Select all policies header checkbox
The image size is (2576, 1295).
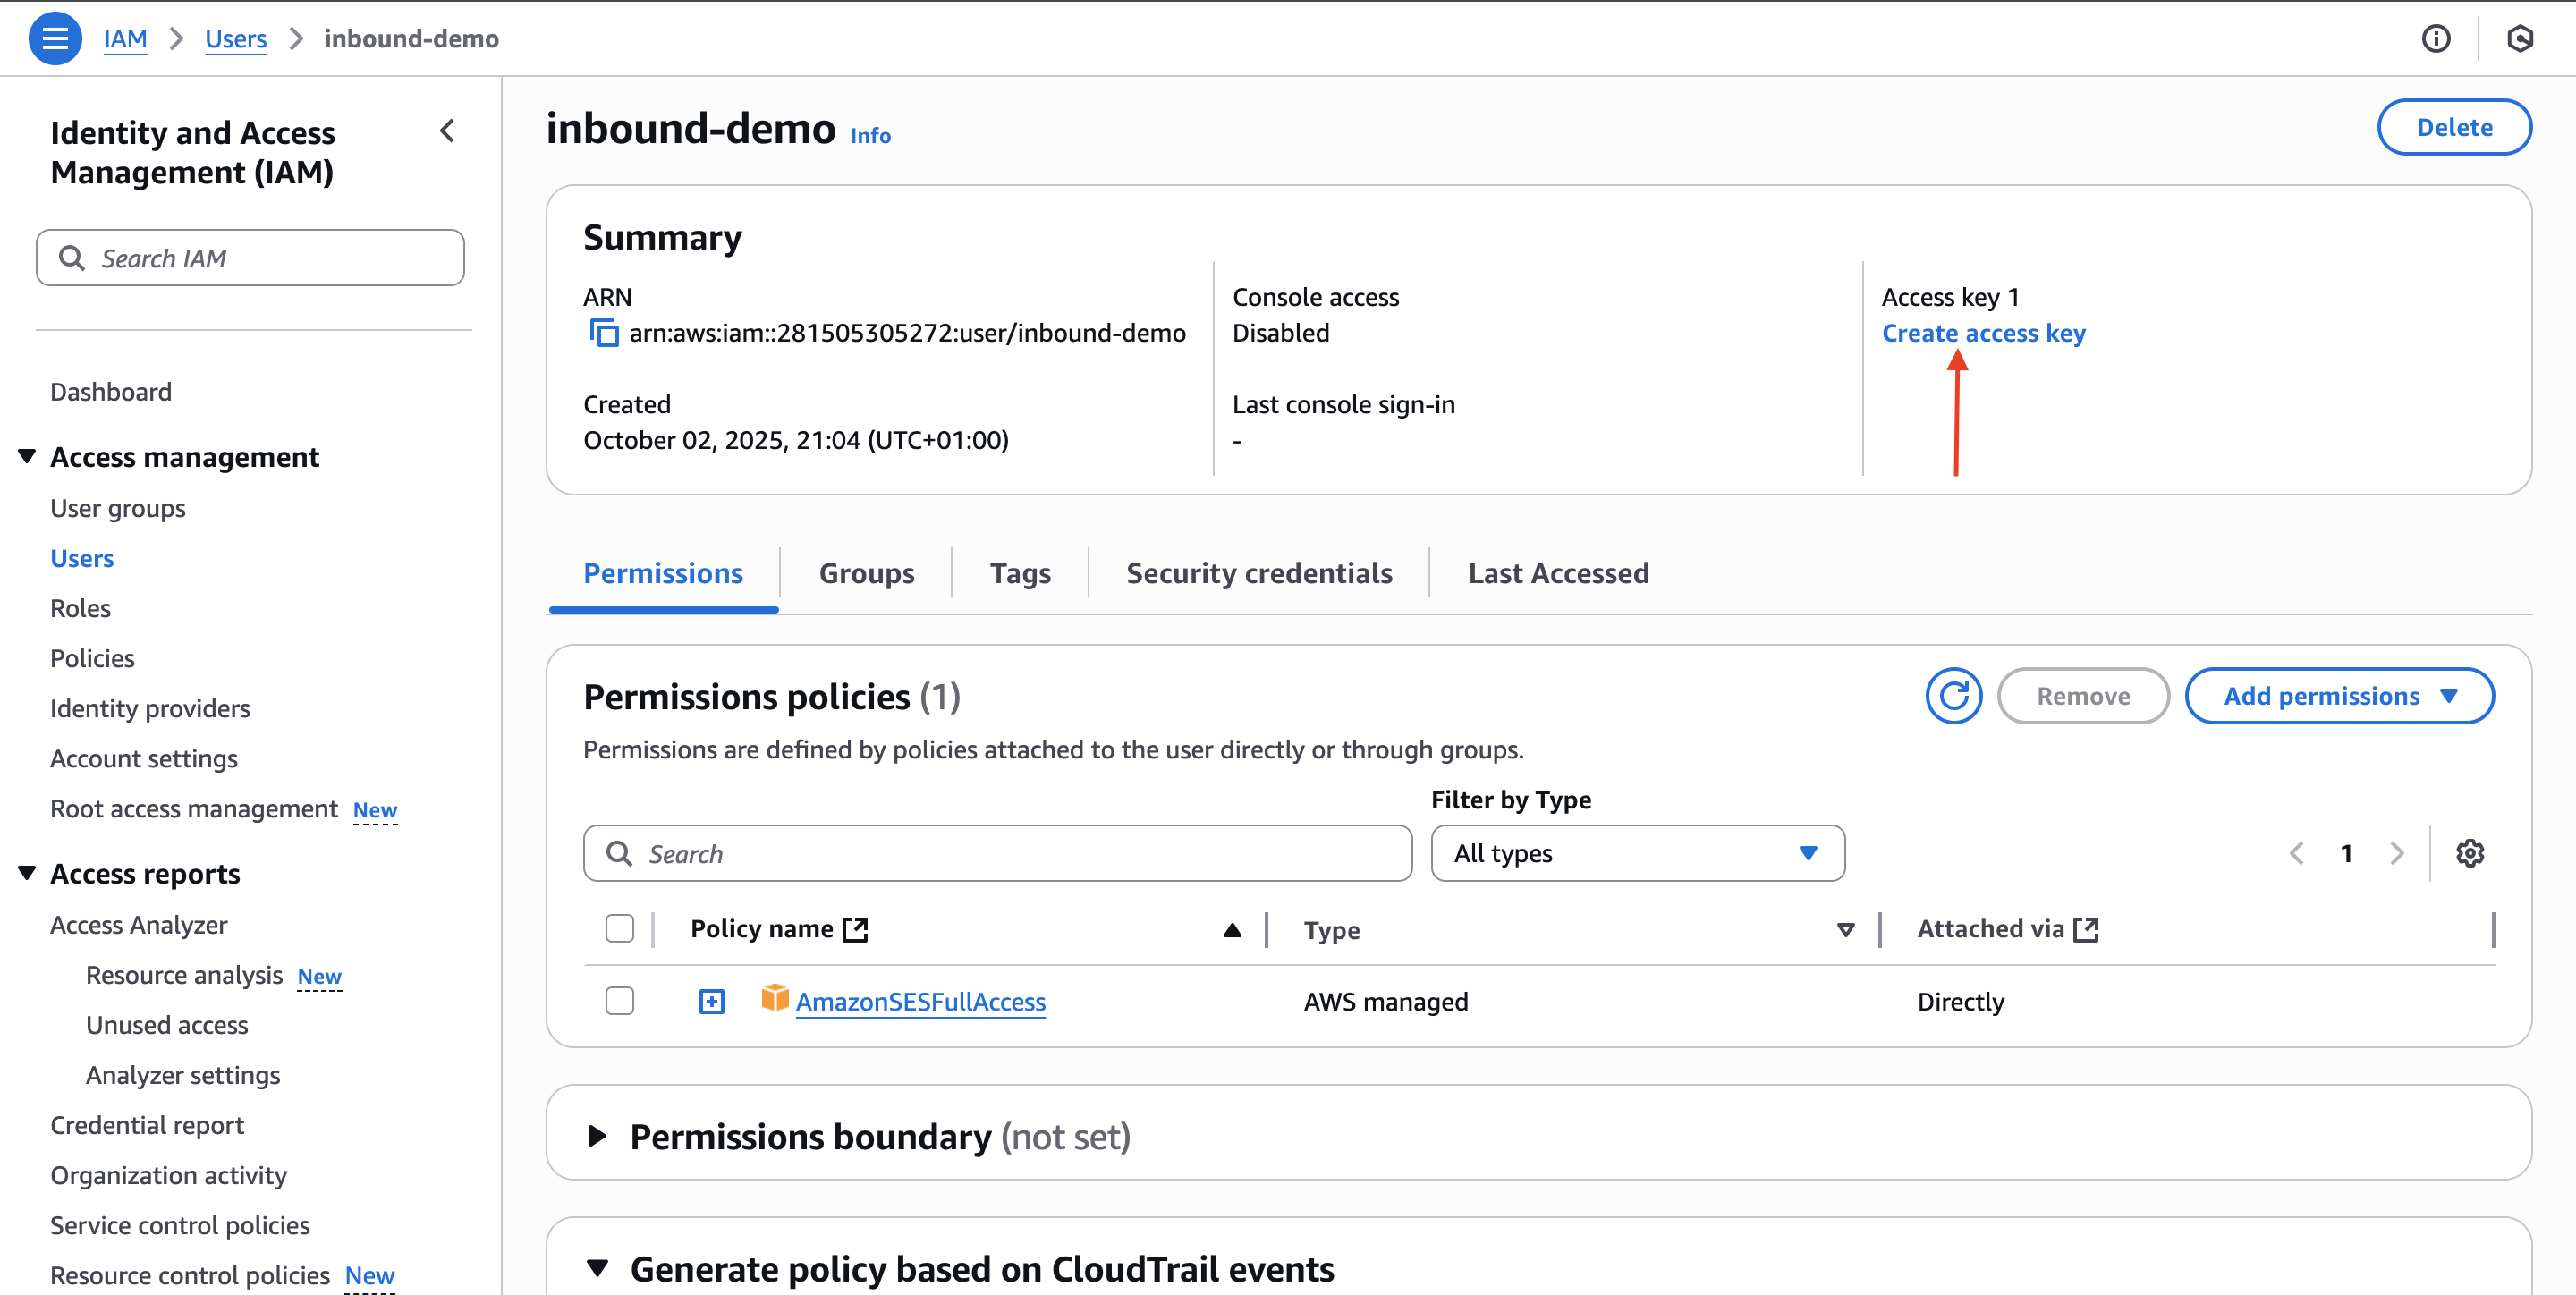pyautogui.click(x=619, y=929)
